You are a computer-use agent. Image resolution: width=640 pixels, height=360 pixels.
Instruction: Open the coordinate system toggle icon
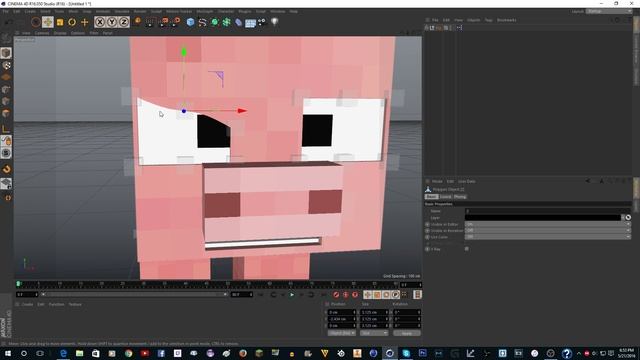click(x=138, y=22)
